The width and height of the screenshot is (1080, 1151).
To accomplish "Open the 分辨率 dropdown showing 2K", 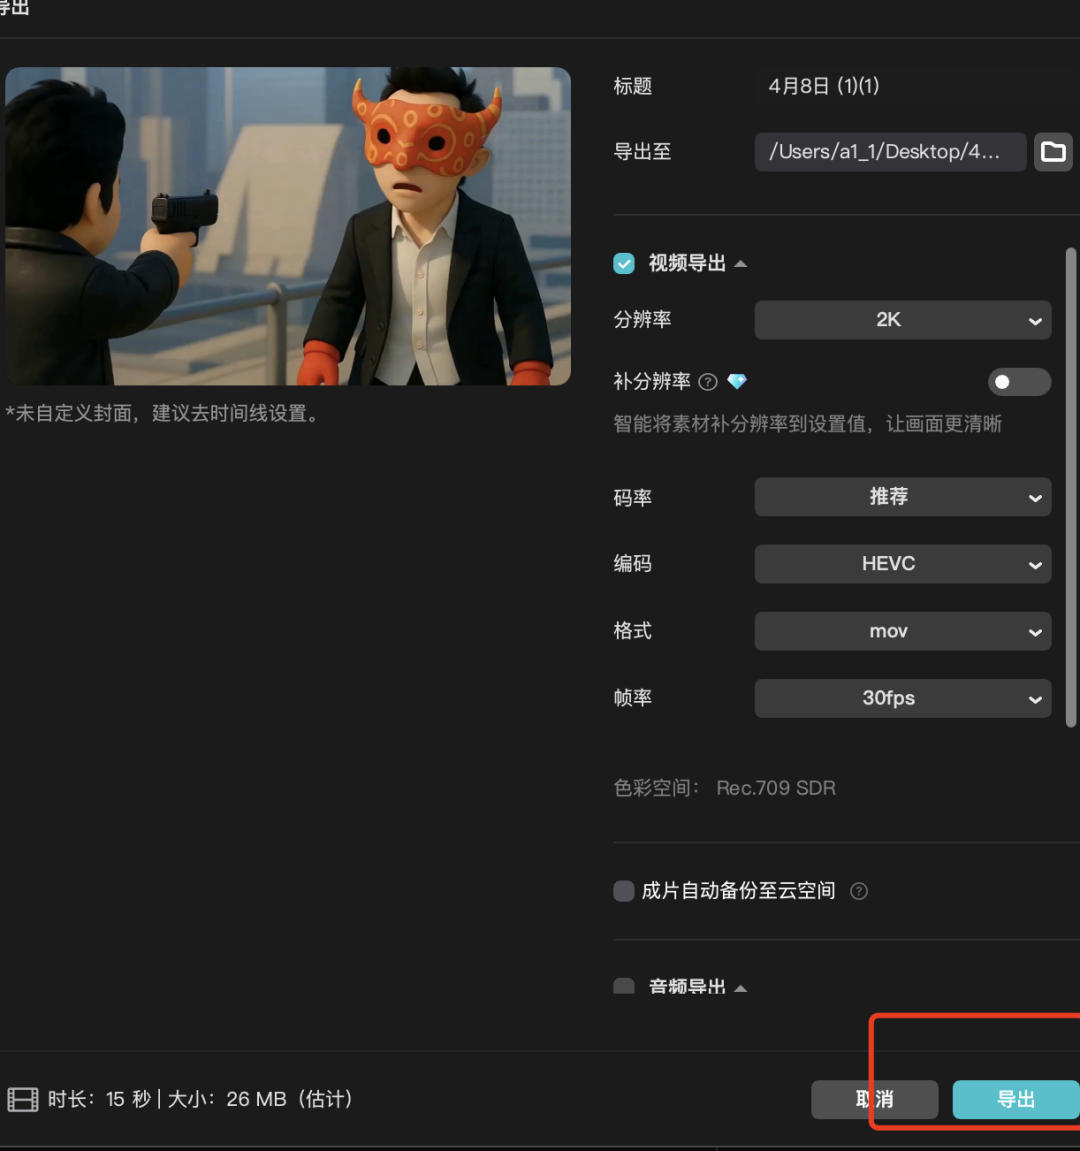I will (902, 320).
